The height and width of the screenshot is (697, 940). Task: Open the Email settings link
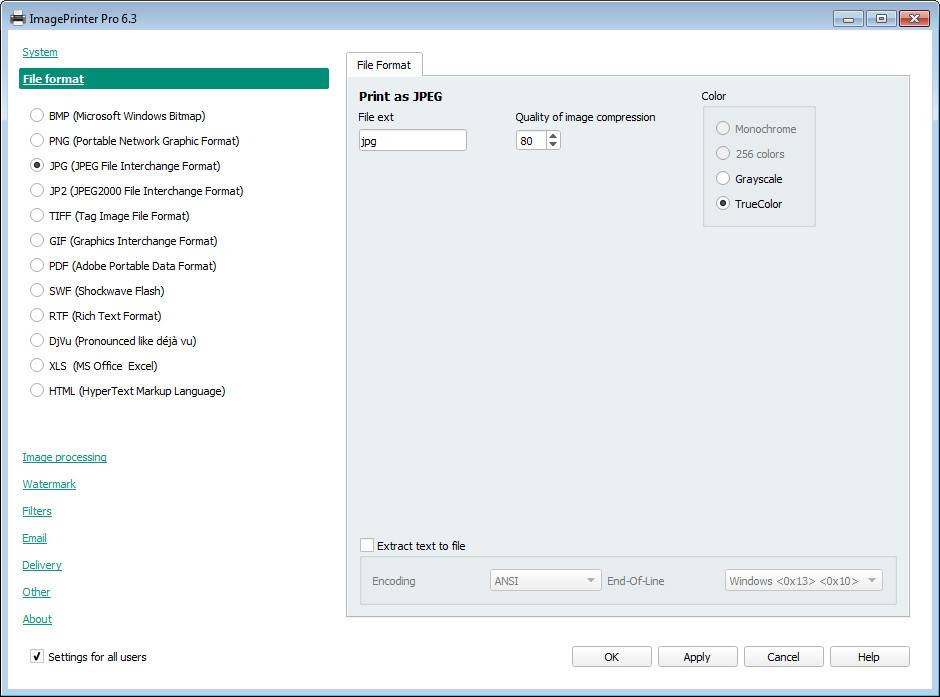[x=34, y=538]
